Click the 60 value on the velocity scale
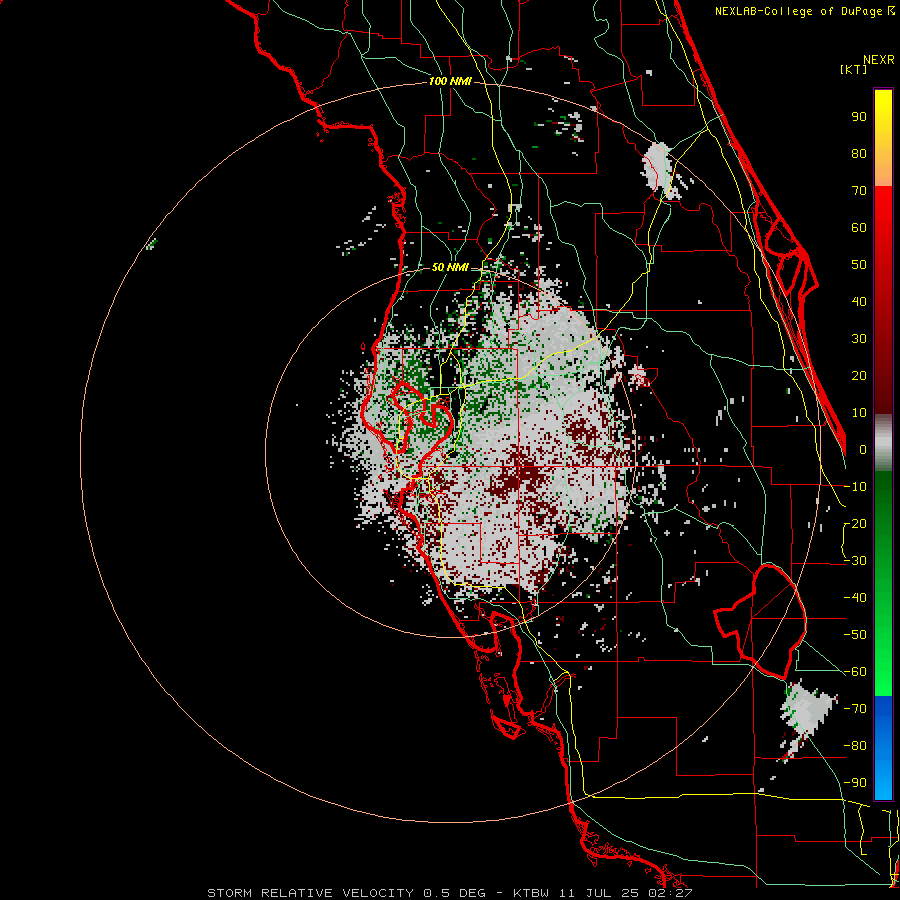This screenshot has width=900, height=900. pos(859,228)
